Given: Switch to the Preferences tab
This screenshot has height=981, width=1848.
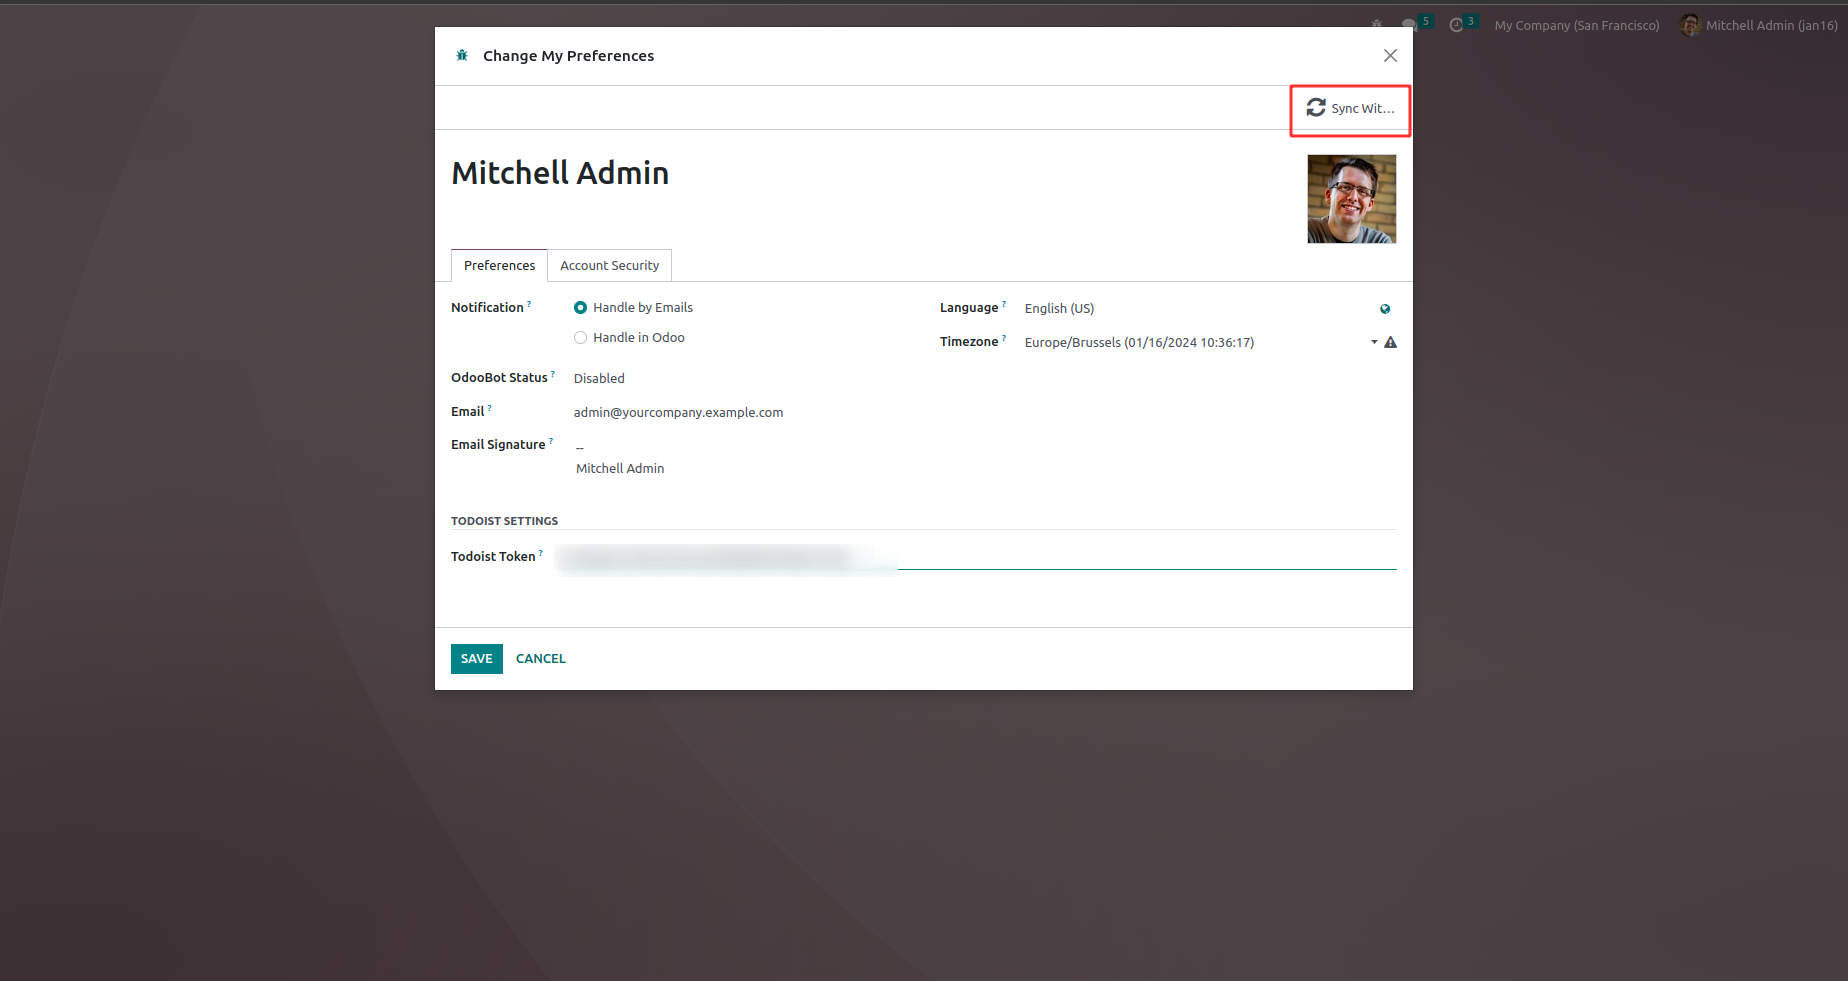Looking at the screenshot, I should [x=499, y=266].
